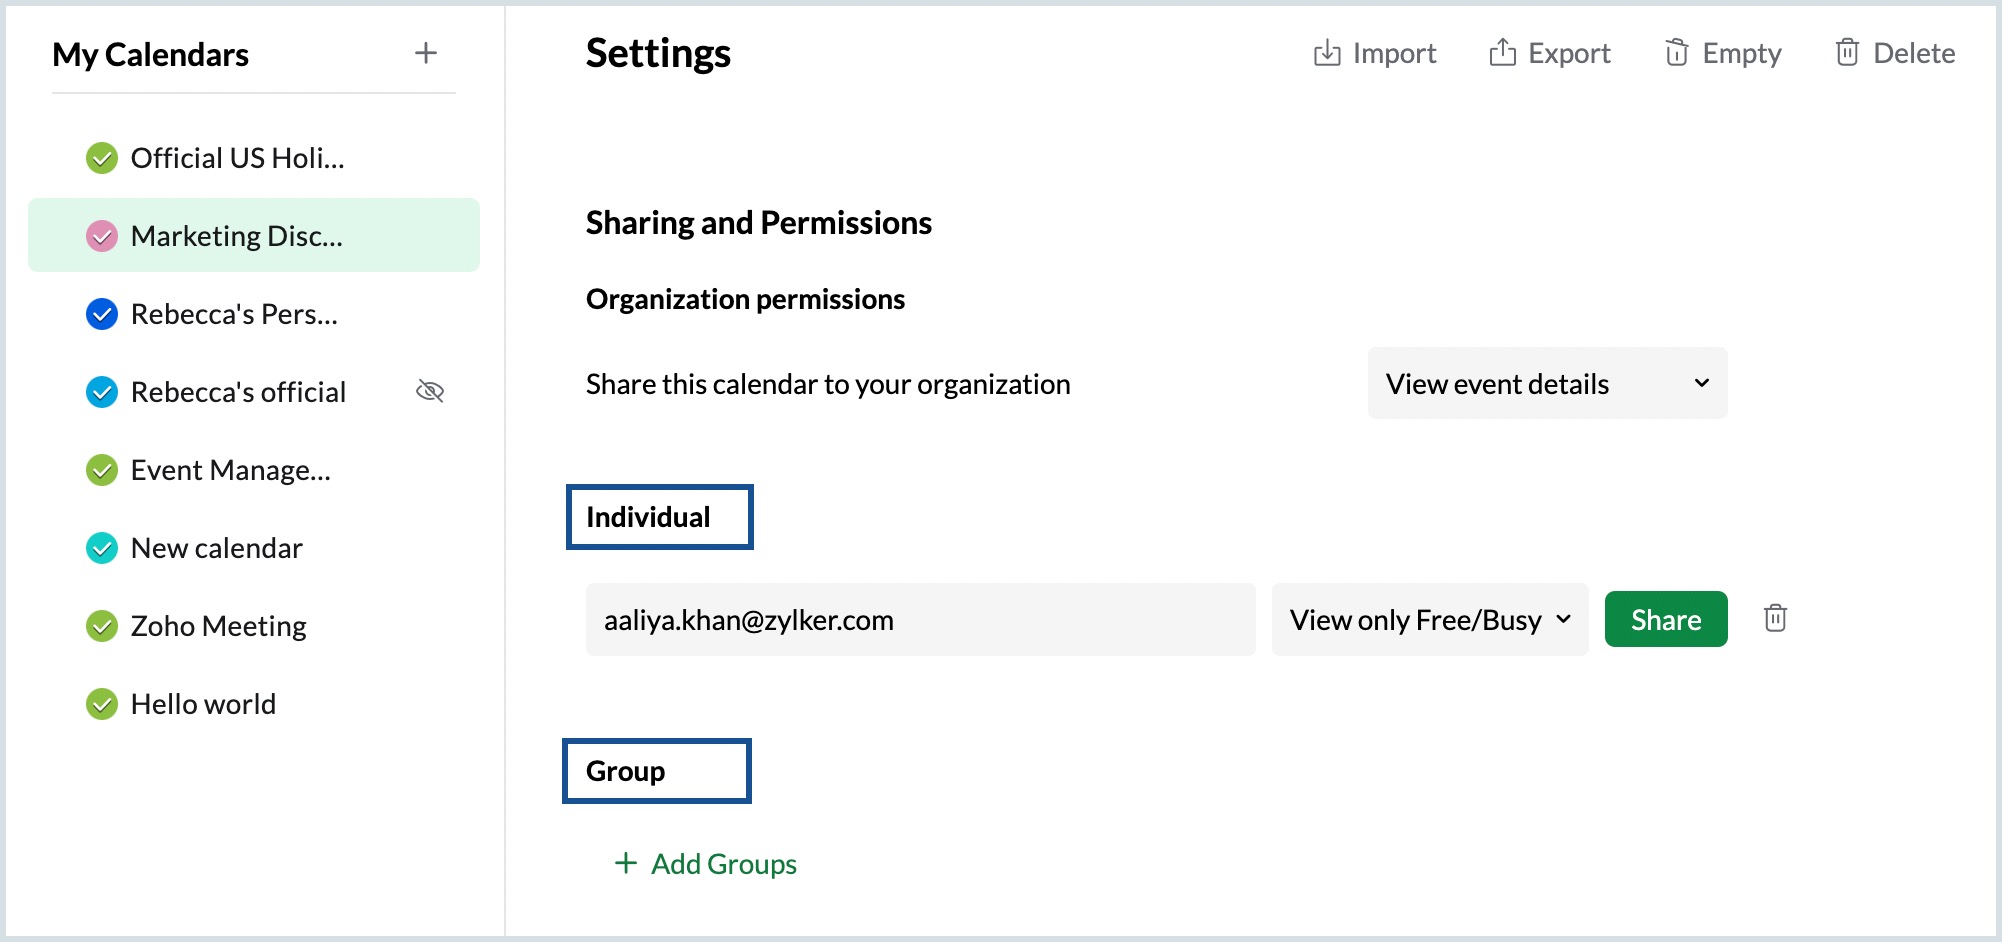Click Add Groups link

723,864
